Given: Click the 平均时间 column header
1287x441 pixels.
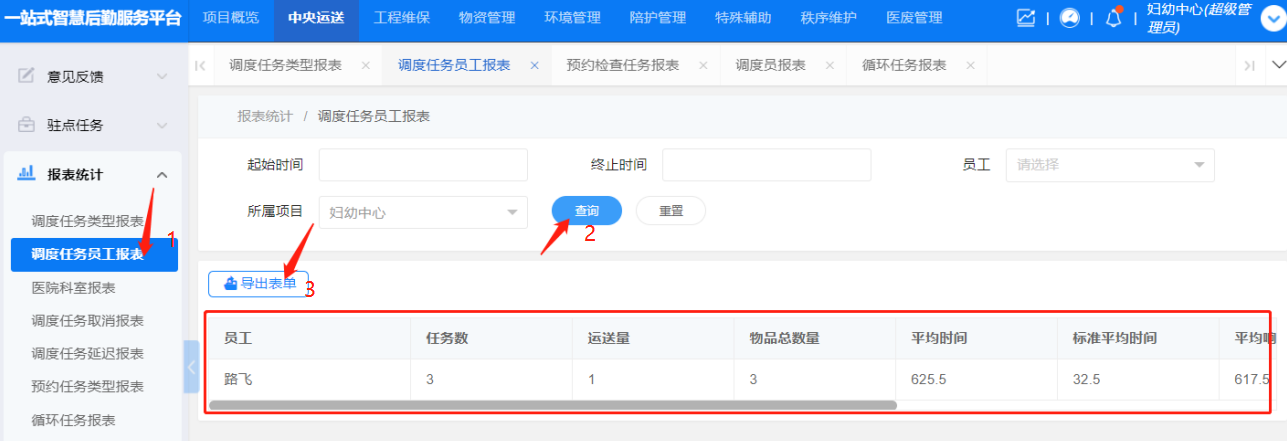Looking at the screenshot, I should [977, 338].
